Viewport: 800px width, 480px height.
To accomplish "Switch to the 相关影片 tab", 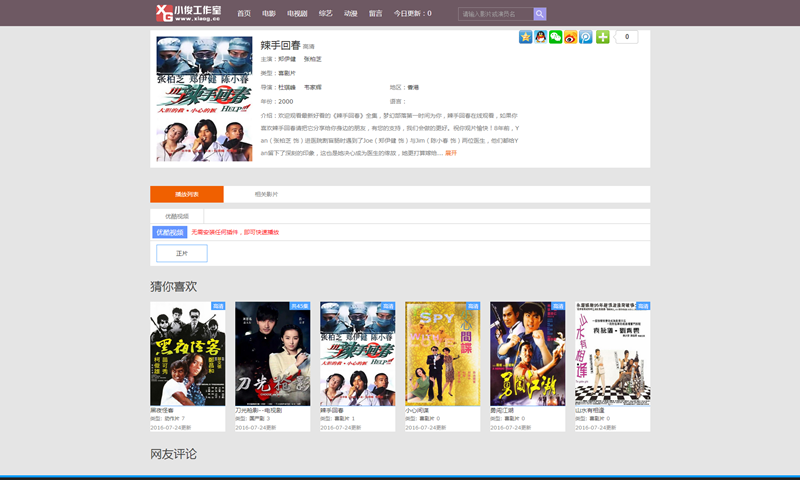I will point(266,194).
